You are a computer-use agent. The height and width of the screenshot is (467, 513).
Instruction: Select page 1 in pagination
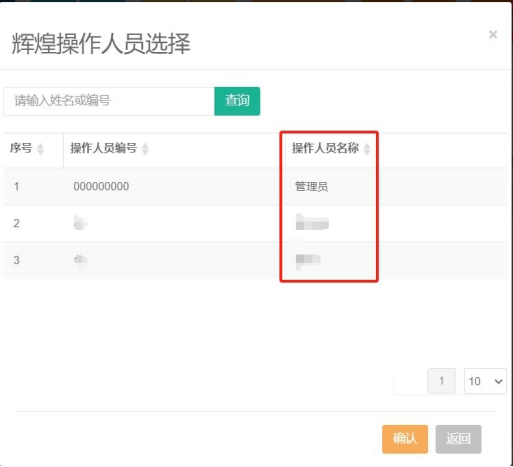pos(441,381)
